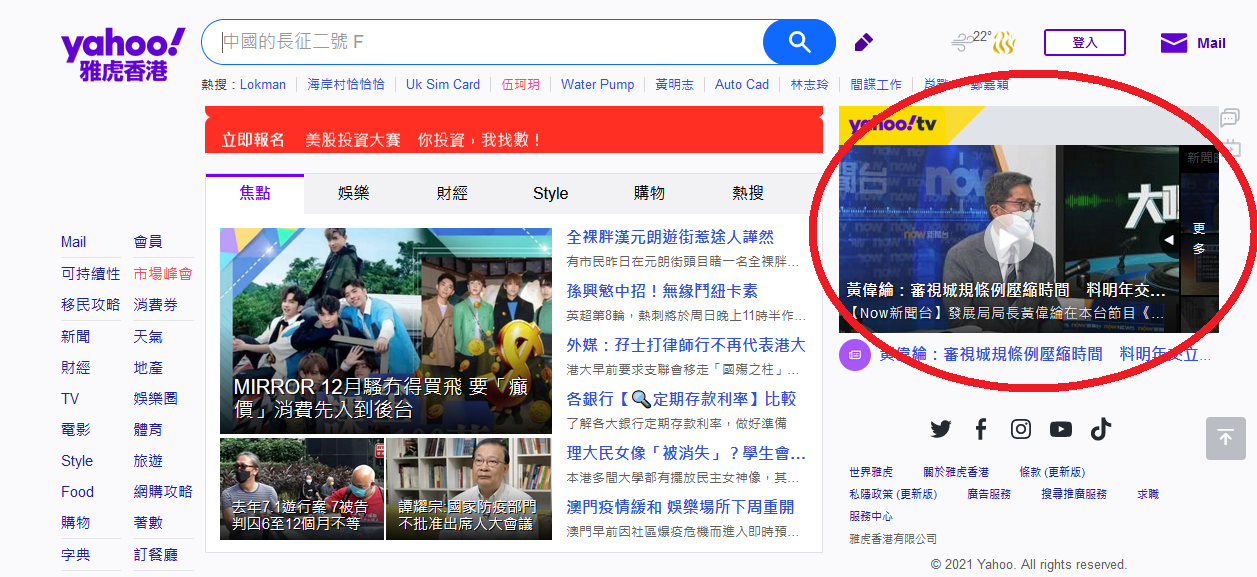Switch to the 財經 tab
Image resolution: width=1257 pixels, height=577 pixels.
[452, 193]
